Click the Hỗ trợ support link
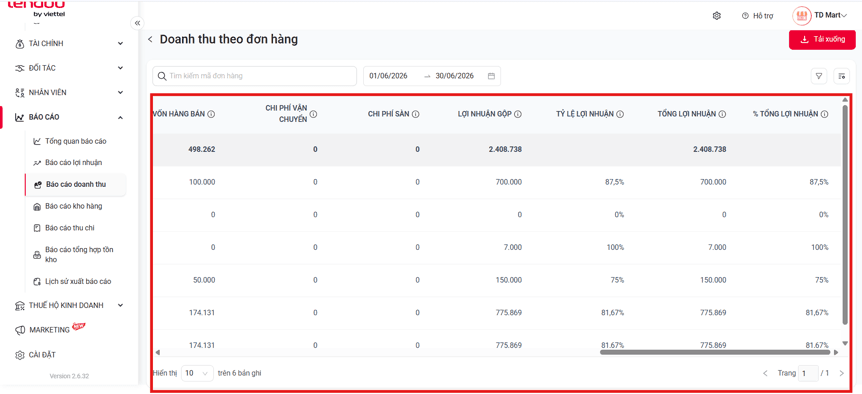This screenshot has width=862, height=394. (758, 16)
